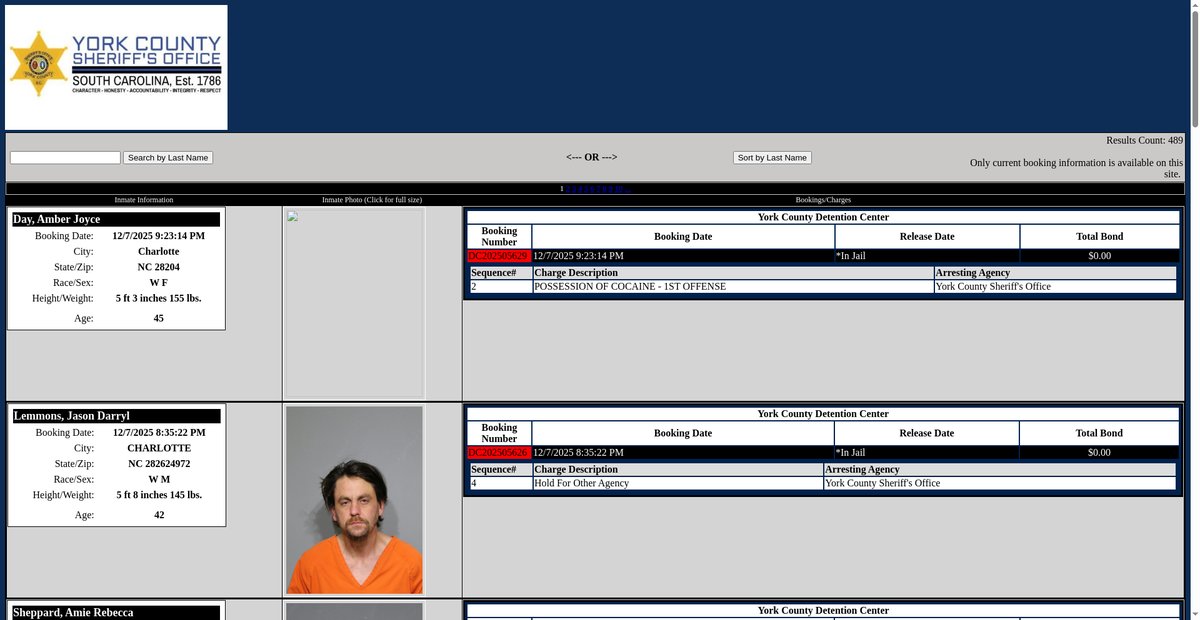
Task: Click the York County Sheriff's Office logo
Action: 116,67
